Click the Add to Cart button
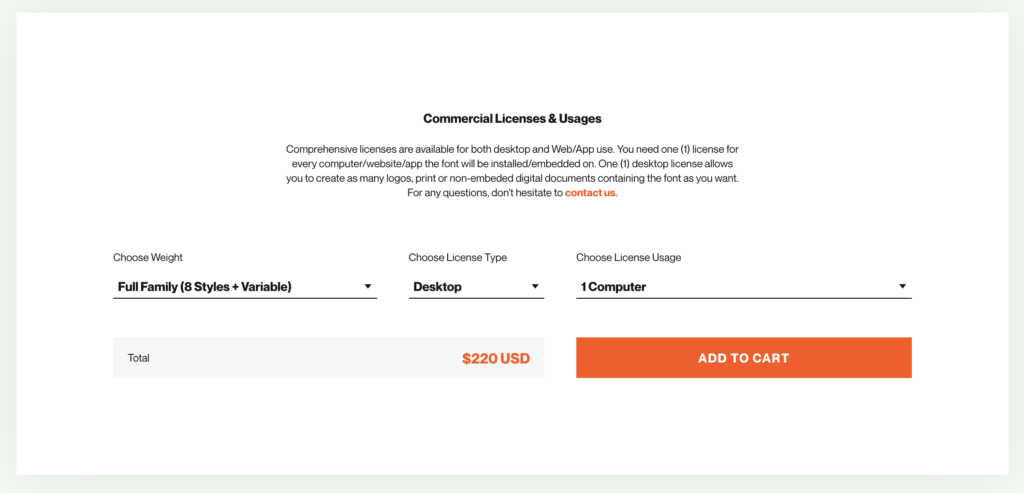 coord(743,358)
